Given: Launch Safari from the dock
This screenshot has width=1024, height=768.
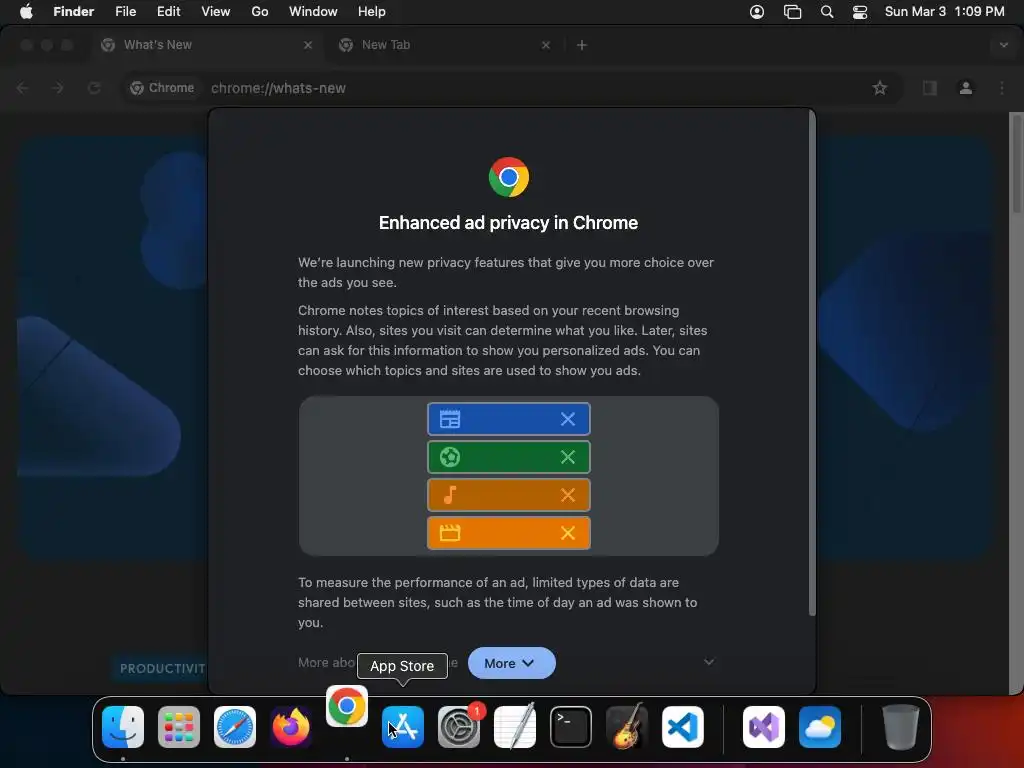Looking at the screenshot, I should [235, 727].
